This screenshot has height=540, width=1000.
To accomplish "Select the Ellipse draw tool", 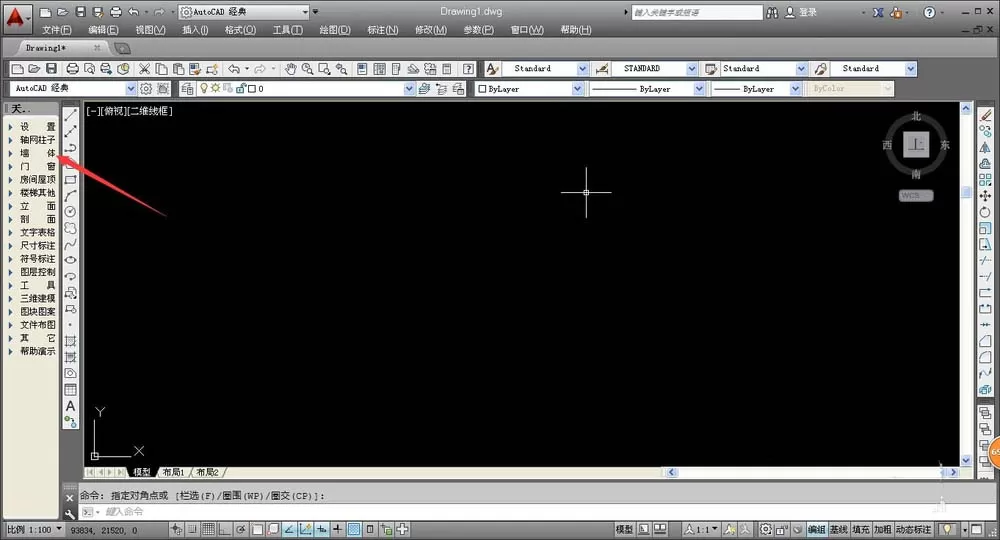I will [70, 259].
